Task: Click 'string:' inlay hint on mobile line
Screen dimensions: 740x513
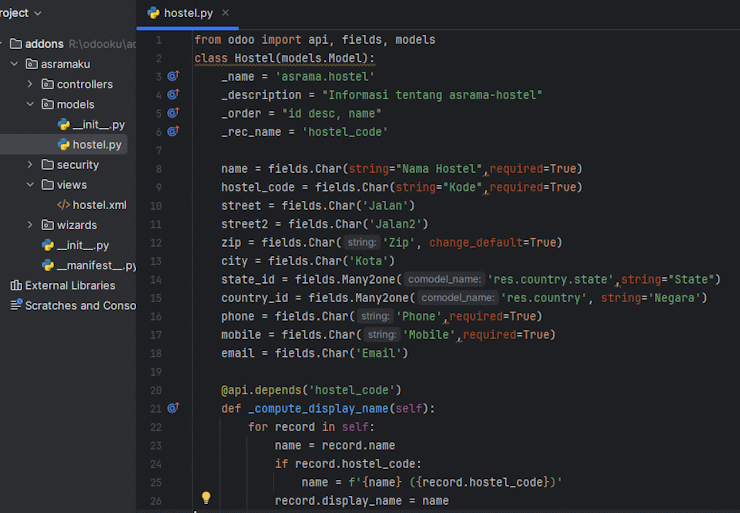Action: pyautogui.click(x=382, y=335)
